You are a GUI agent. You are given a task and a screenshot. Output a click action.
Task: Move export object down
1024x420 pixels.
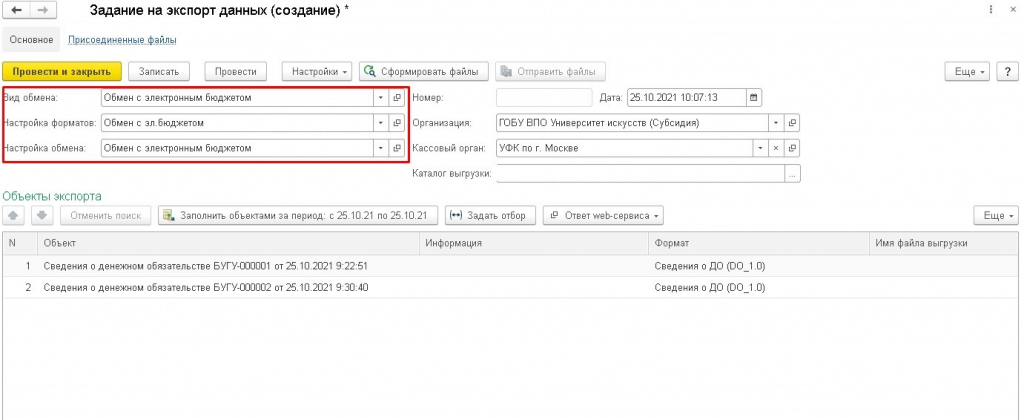point(40,216)
